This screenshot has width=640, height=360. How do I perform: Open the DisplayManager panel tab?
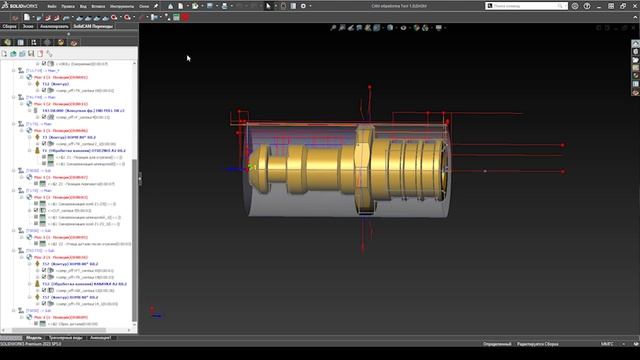click(x=61, y=42)
